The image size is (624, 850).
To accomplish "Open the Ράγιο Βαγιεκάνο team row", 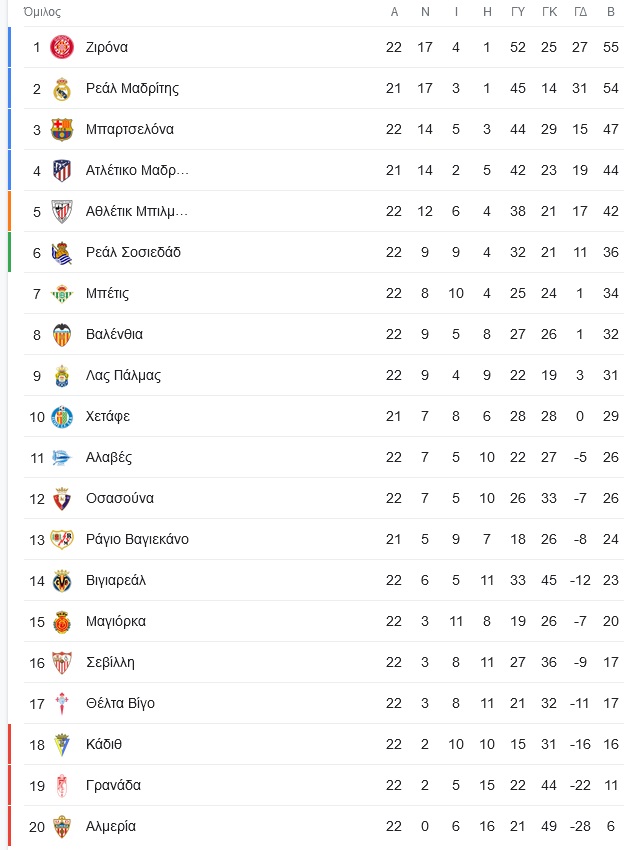I will 324,539.
